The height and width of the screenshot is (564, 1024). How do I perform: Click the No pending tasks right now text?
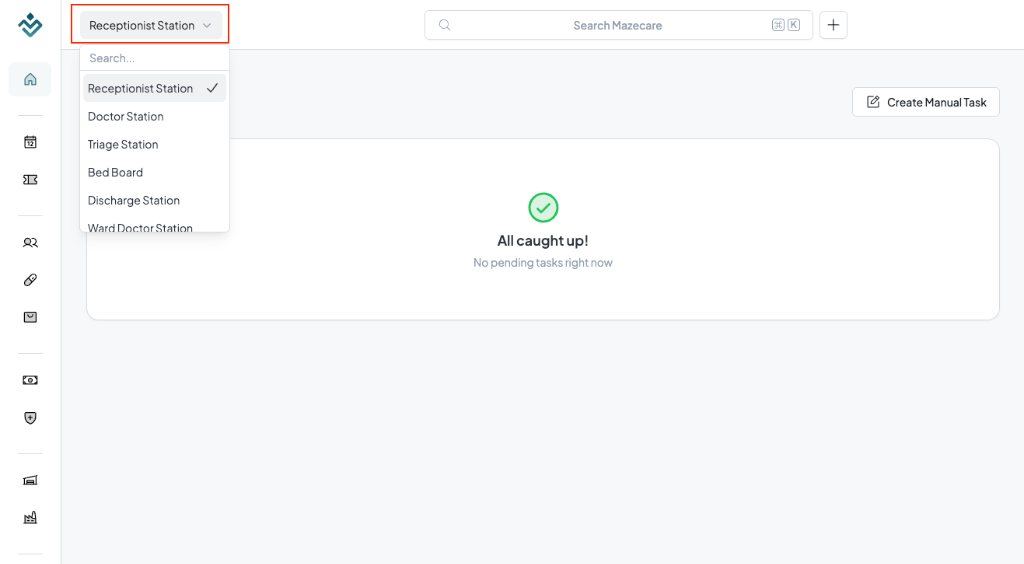[543, 262]
